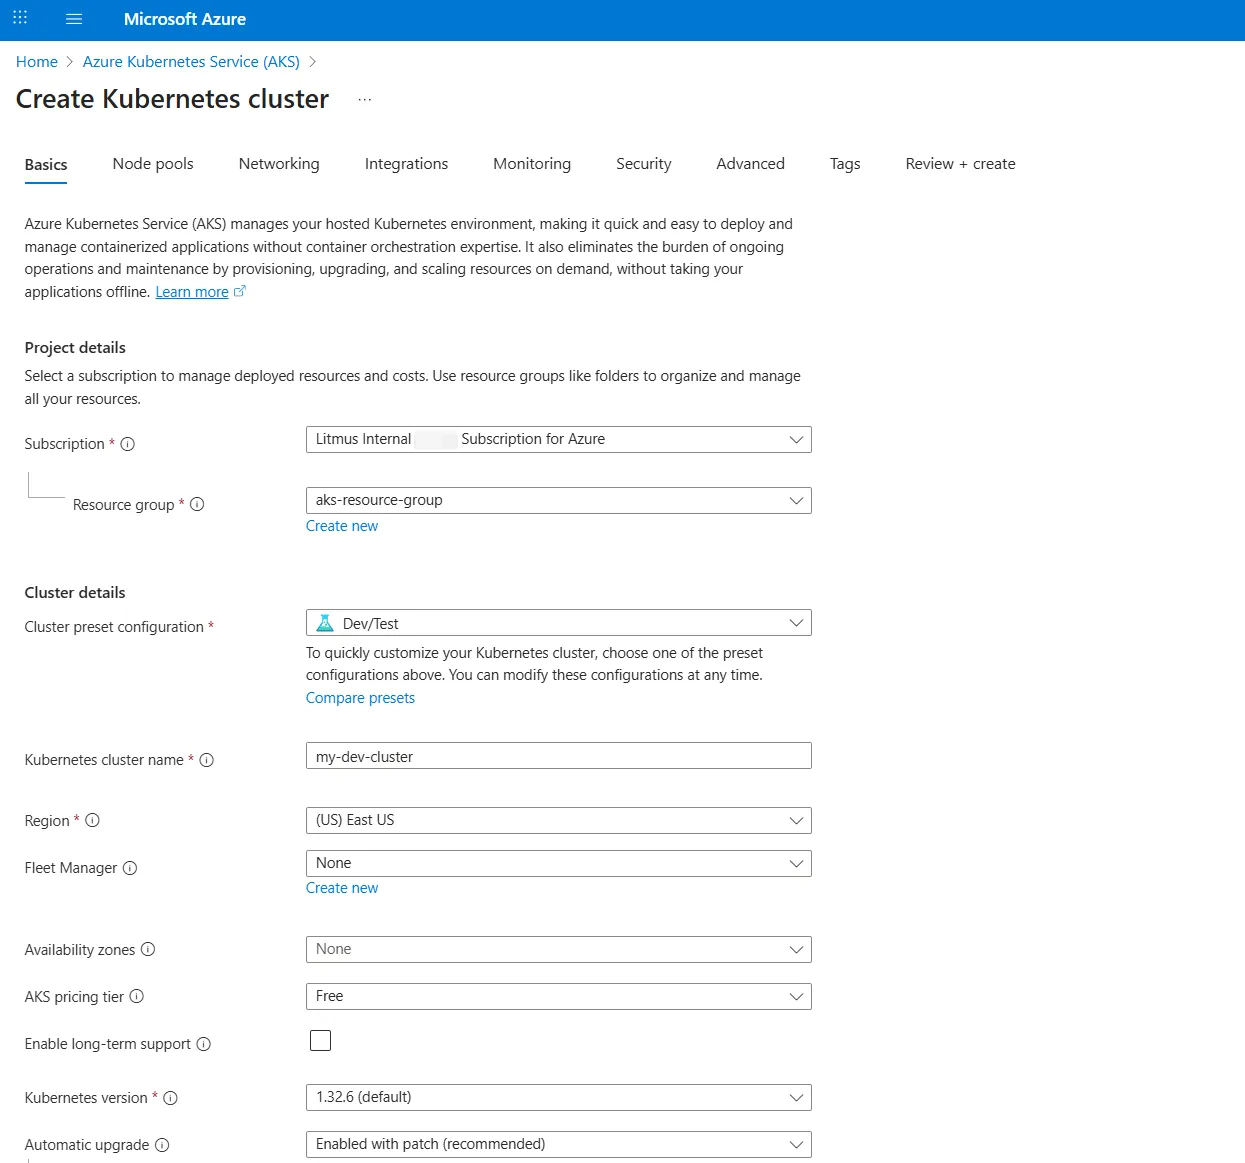This screenshot has width=1245, height=1163.
Task: Click the Project details heading
Action: pyautogui.click(x=75, y=348)
